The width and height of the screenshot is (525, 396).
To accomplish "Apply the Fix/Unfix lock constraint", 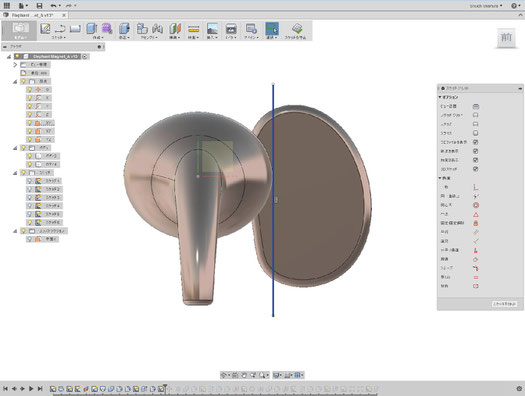I will click(475, 223).
